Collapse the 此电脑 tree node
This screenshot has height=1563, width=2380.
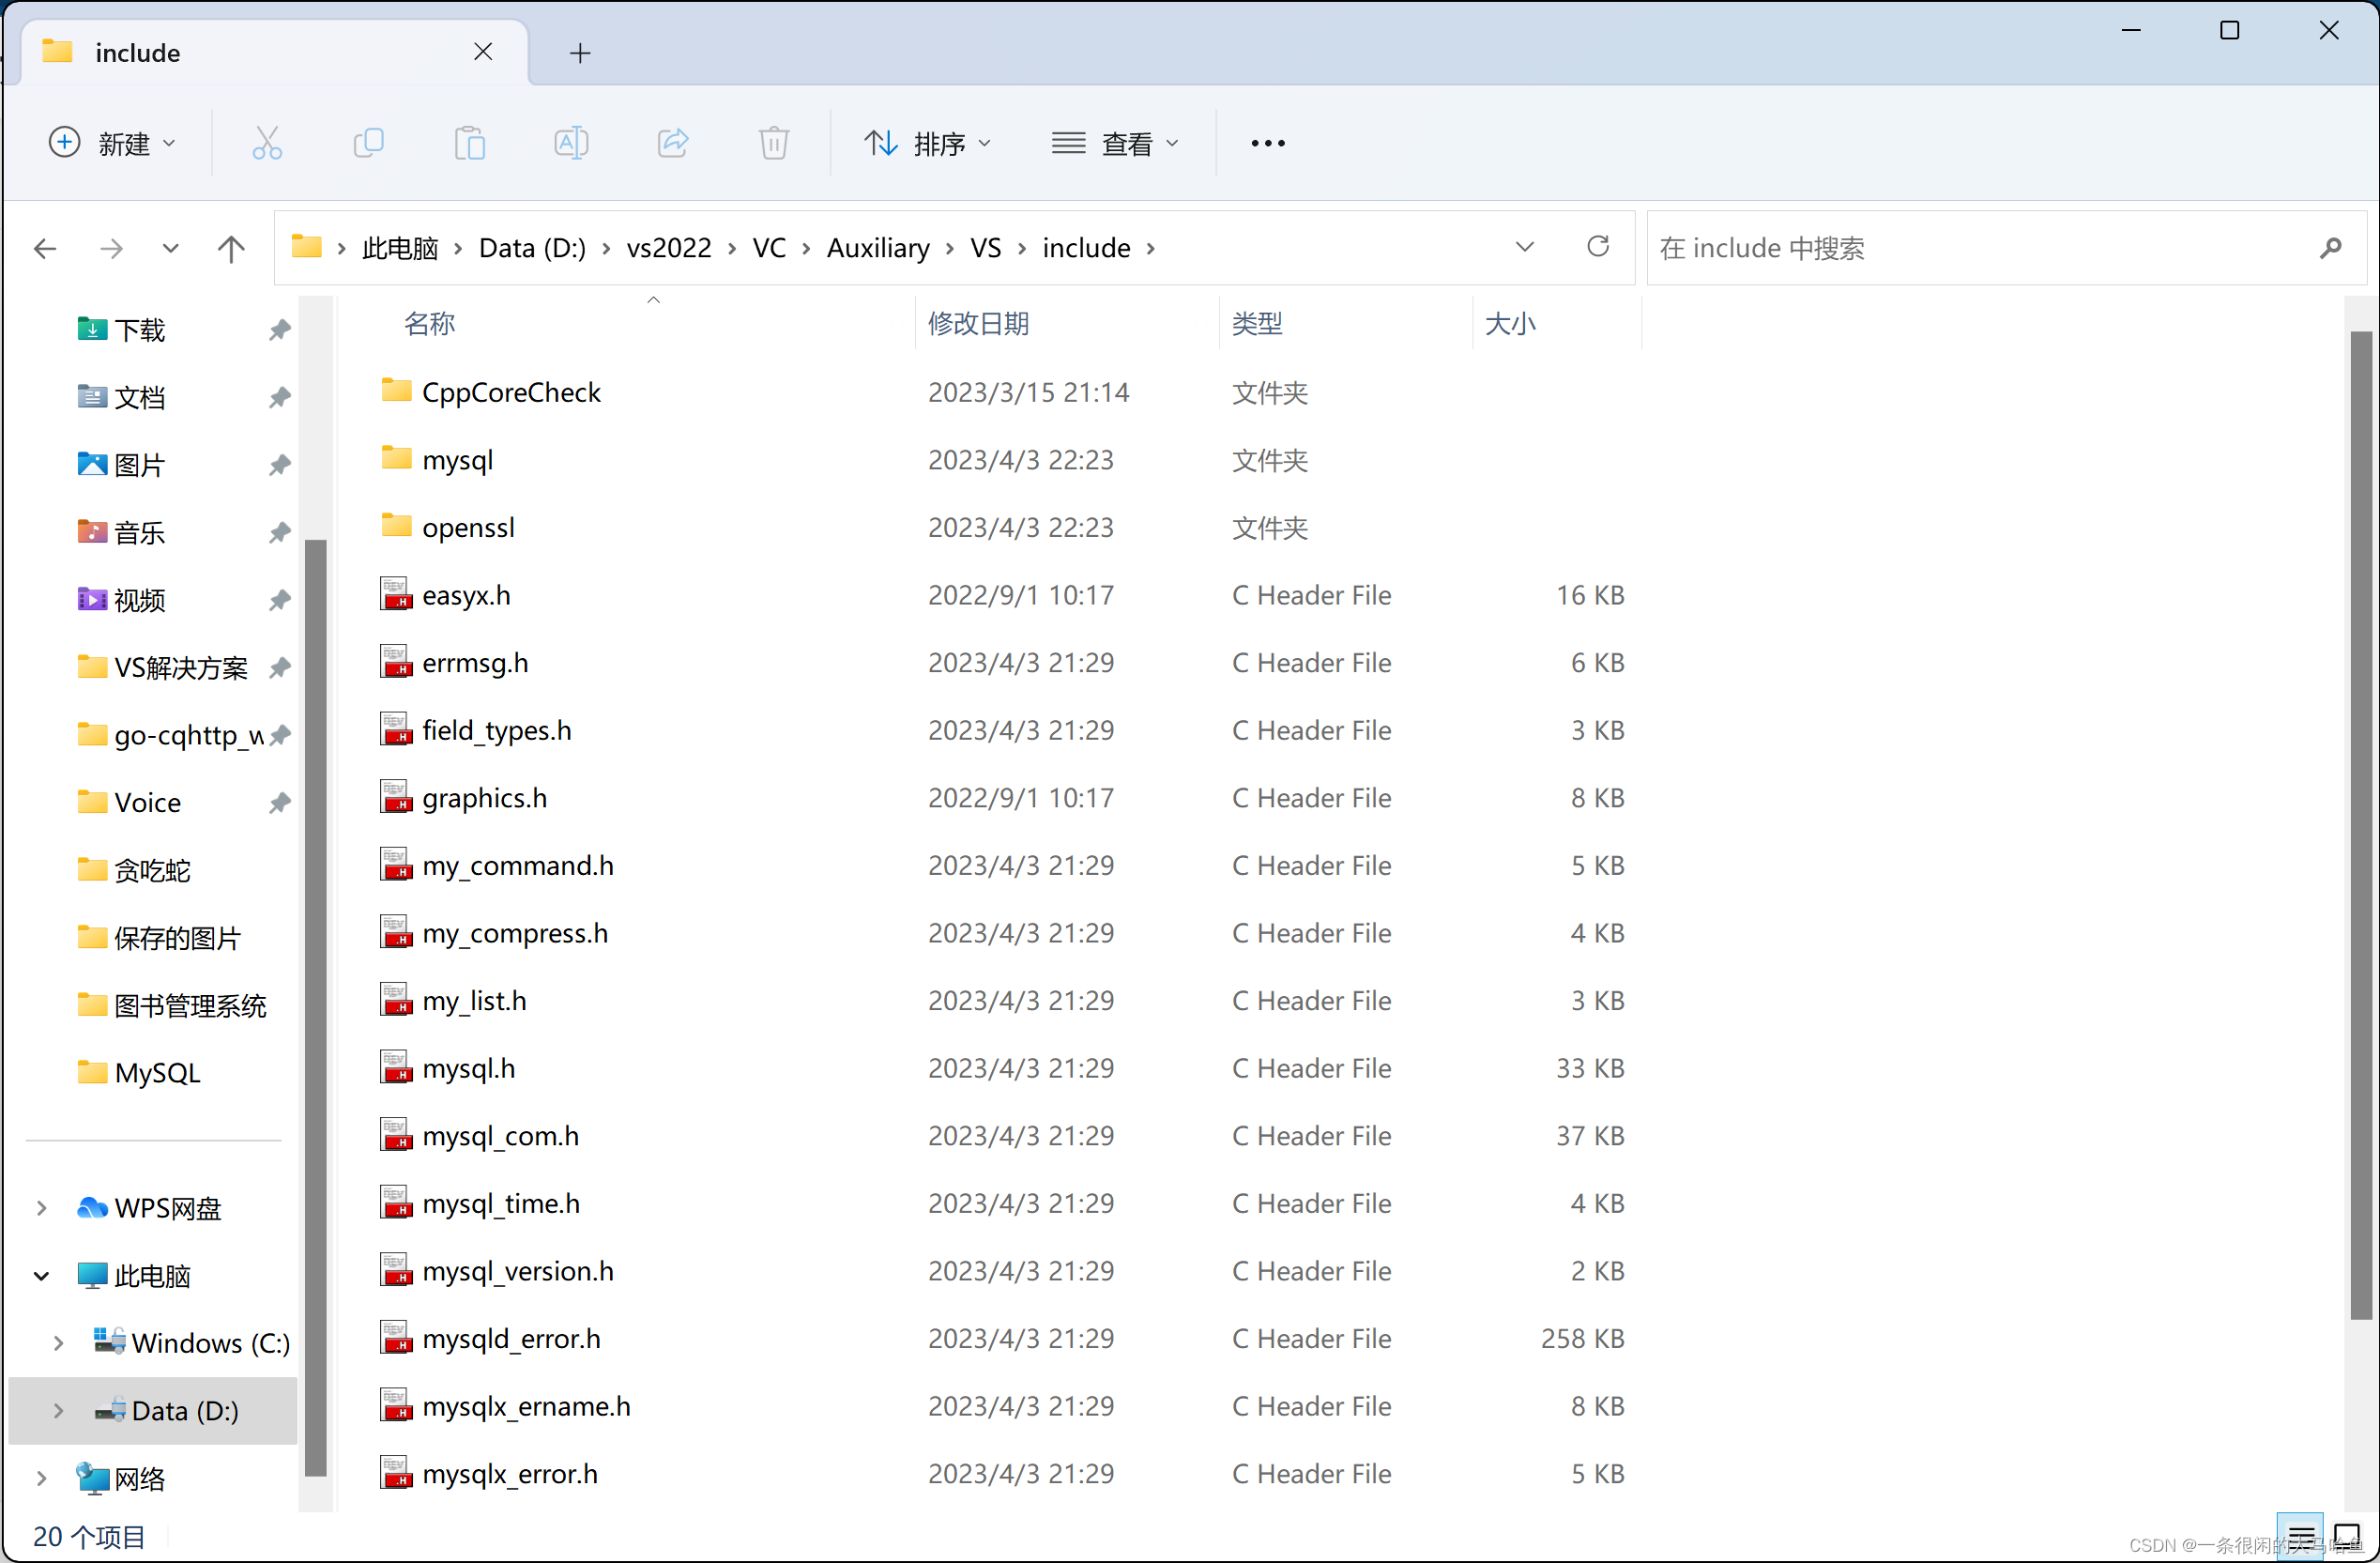[41, 1276]
